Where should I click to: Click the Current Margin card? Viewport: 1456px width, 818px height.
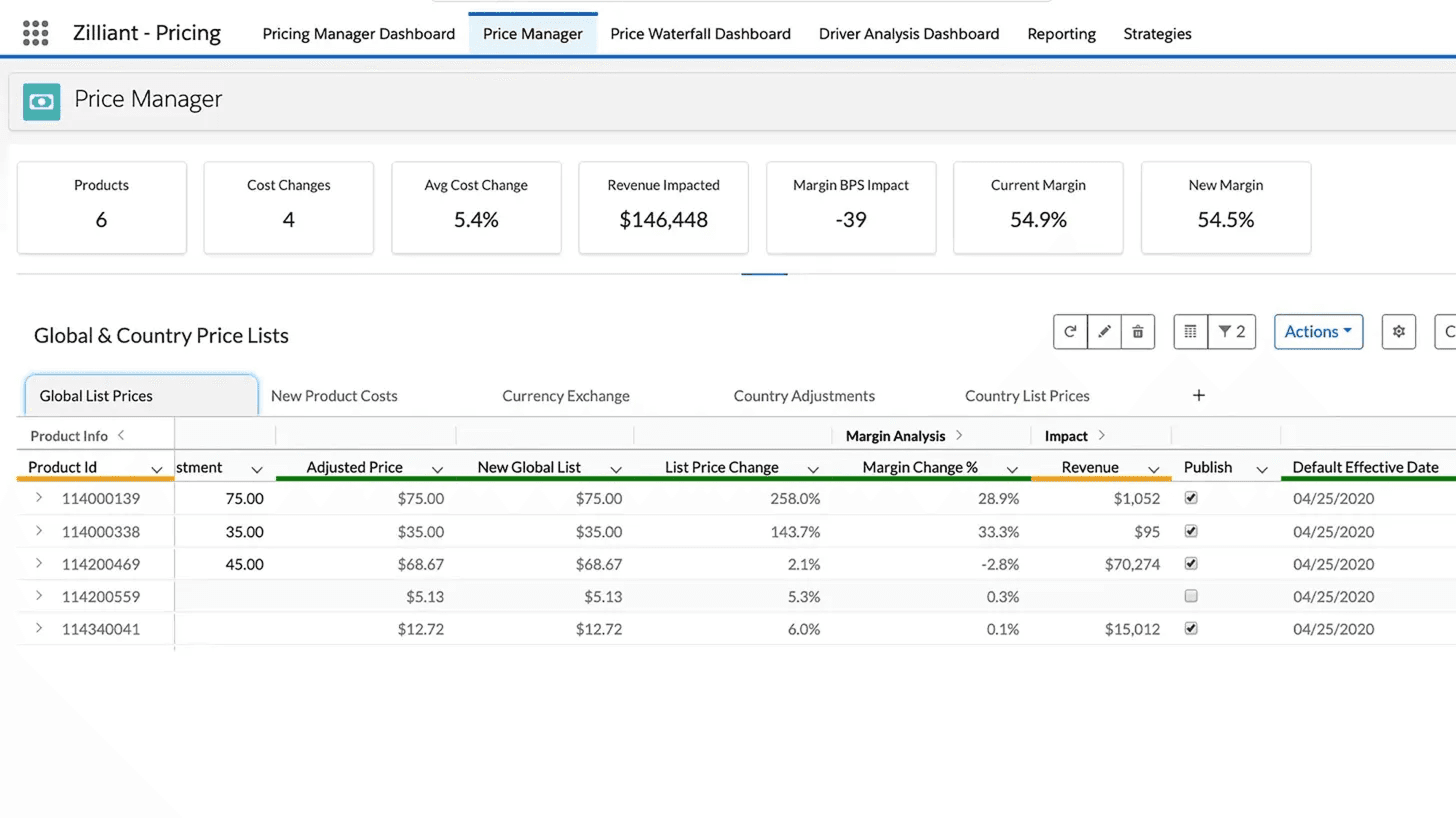[x=1038, y=208]
